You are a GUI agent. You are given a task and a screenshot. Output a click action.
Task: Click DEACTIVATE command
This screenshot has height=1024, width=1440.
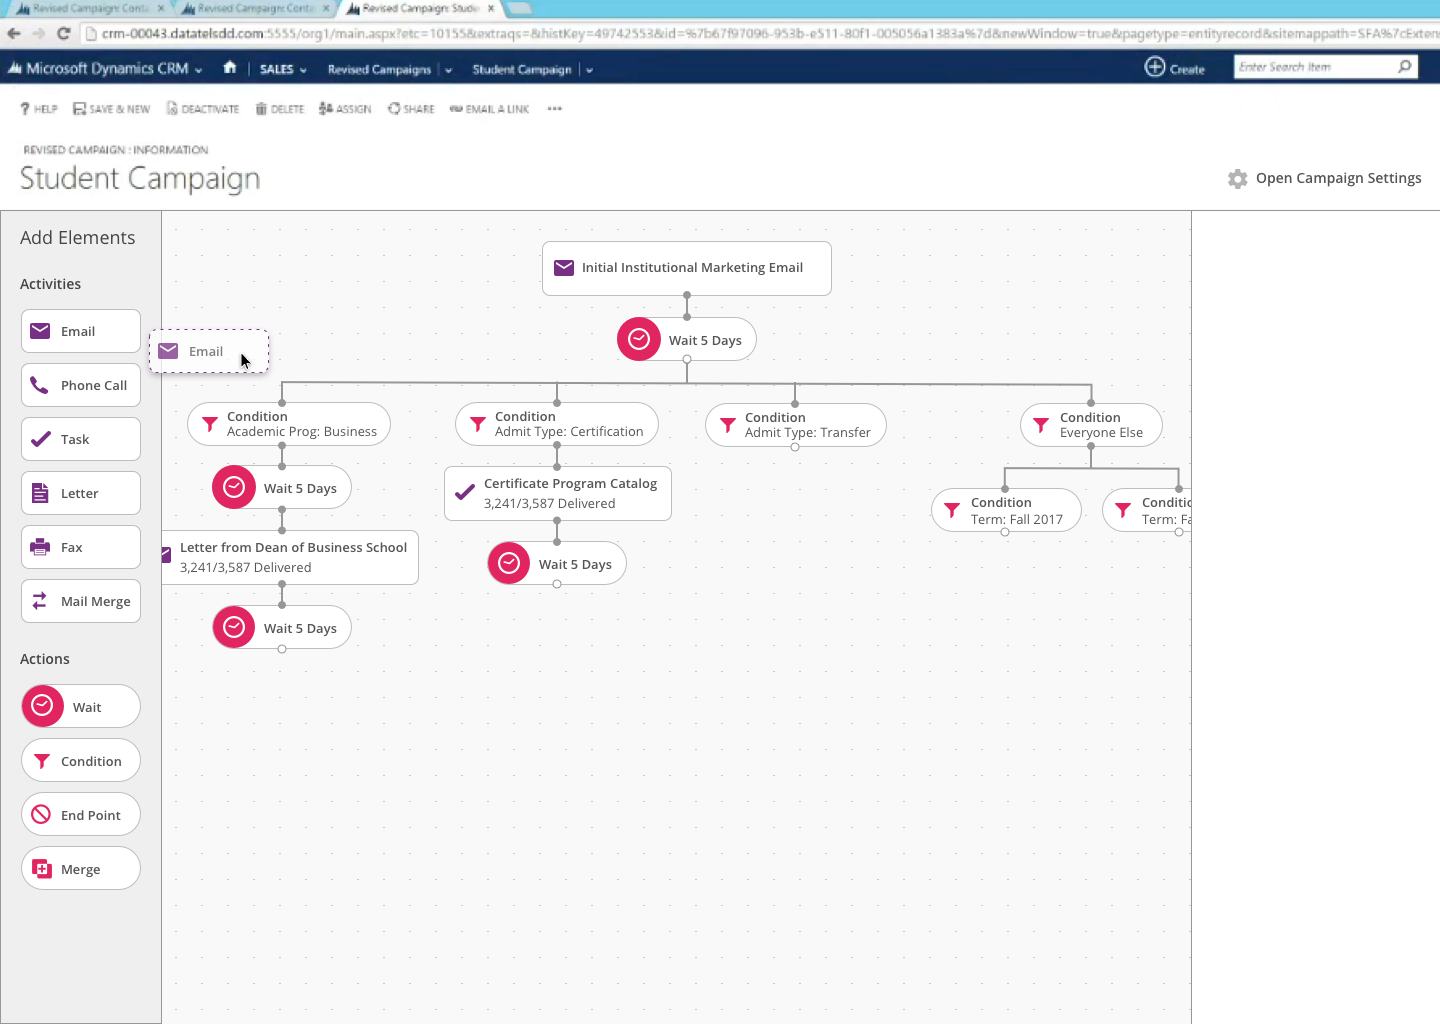203,109
